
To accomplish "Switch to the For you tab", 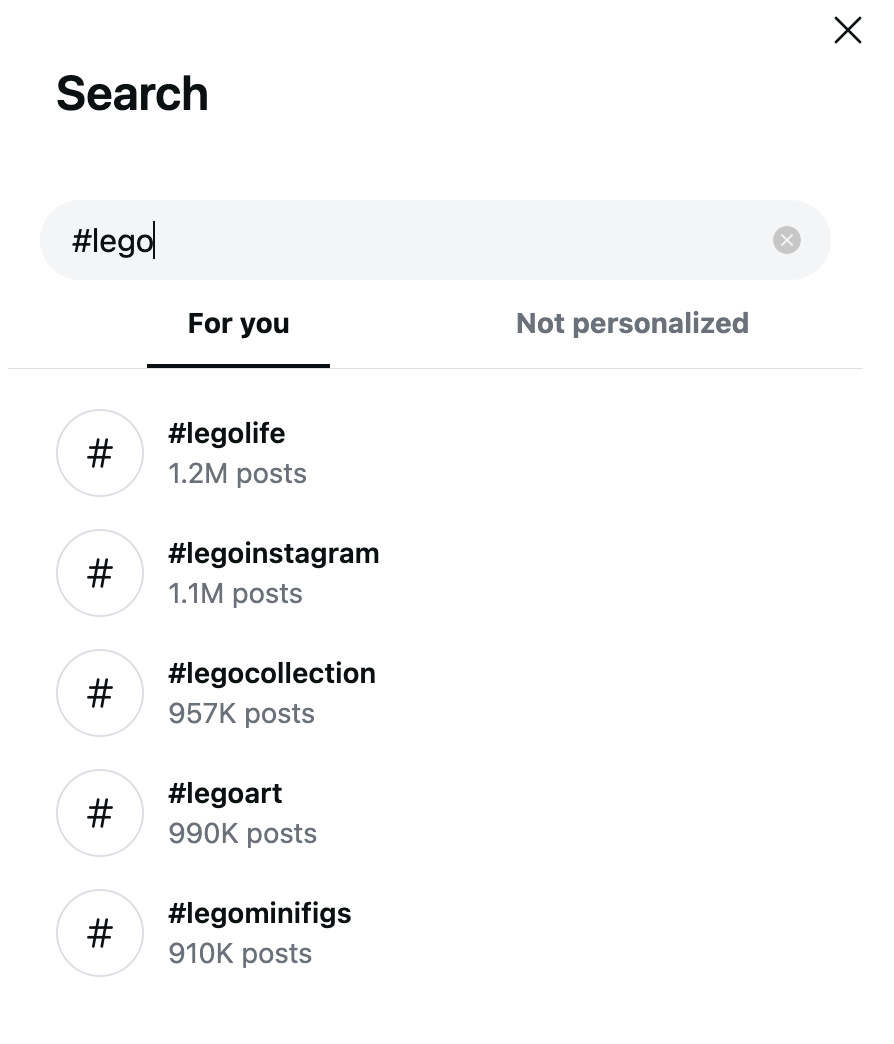I will pyautogui.click(x=238, y=323).
